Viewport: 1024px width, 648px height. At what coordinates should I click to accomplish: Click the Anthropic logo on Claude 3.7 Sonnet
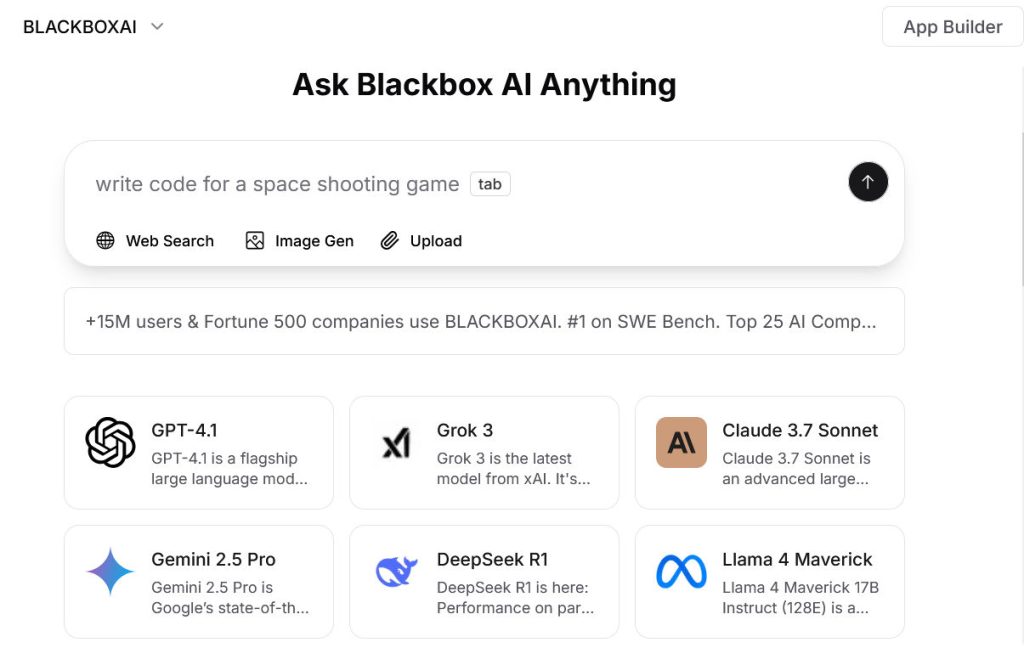[x=681, y=442]
